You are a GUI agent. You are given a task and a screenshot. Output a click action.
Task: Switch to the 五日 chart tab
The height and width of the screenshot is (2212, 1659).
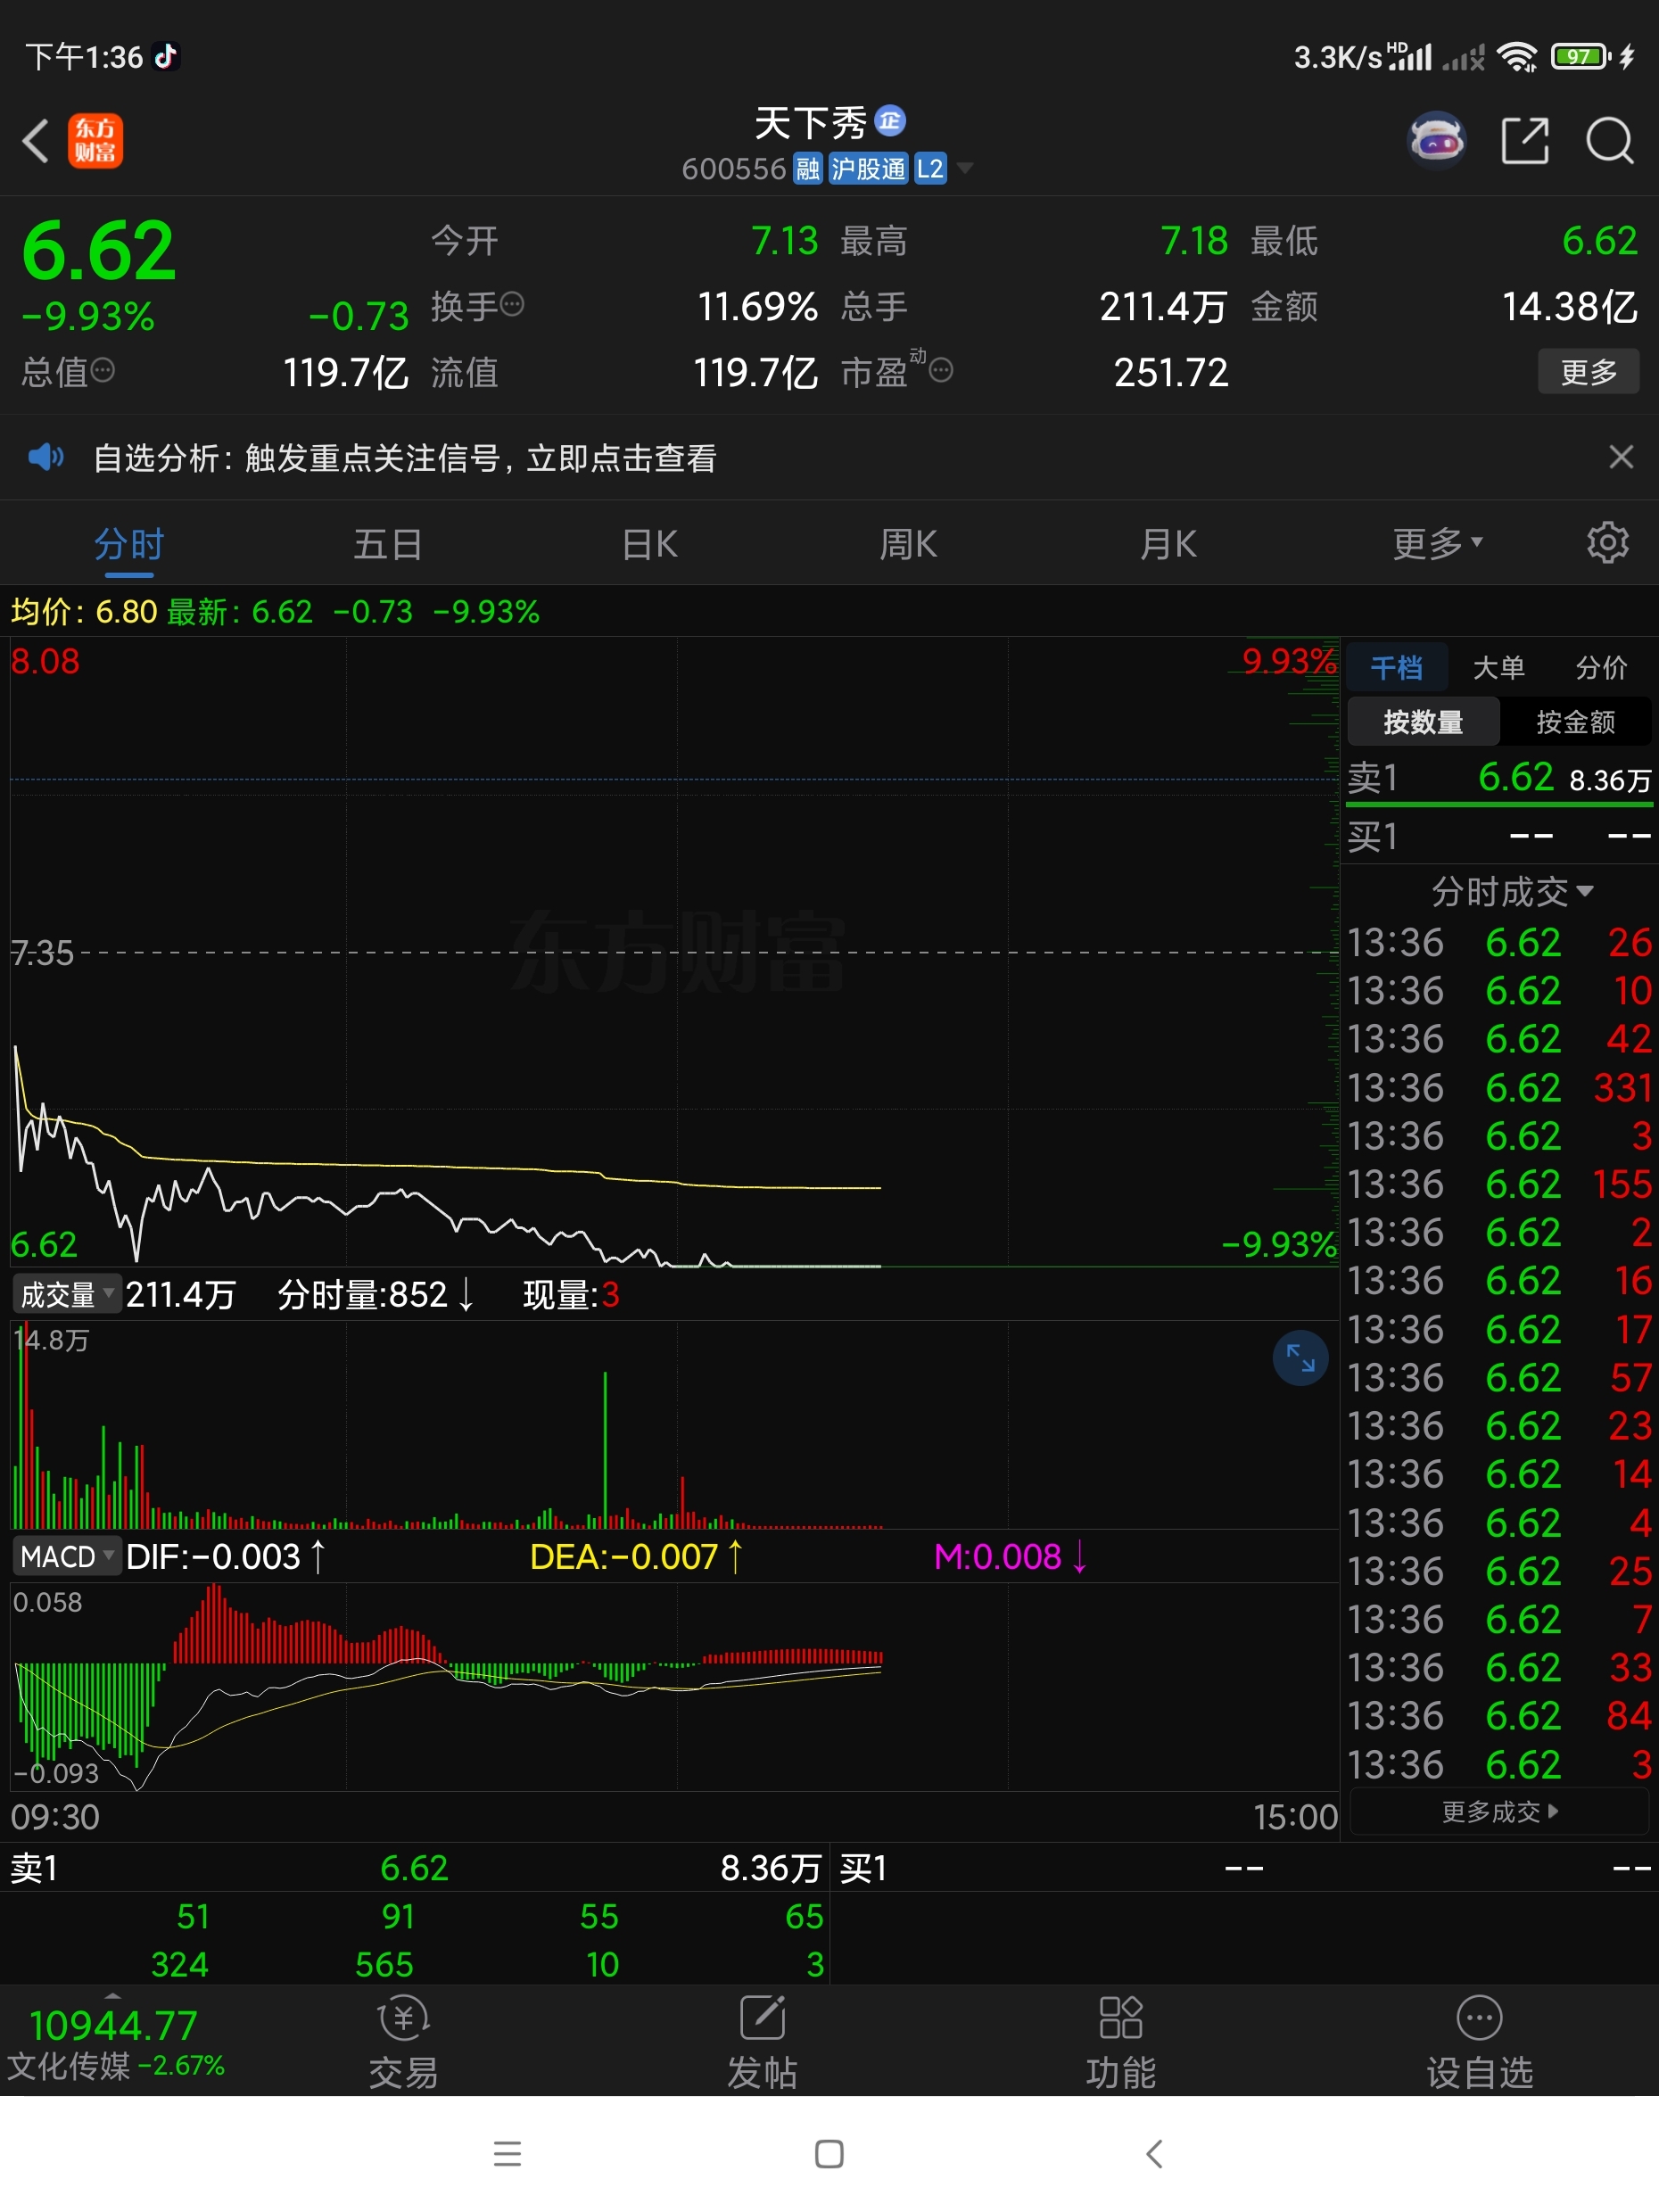coord(388,545)
